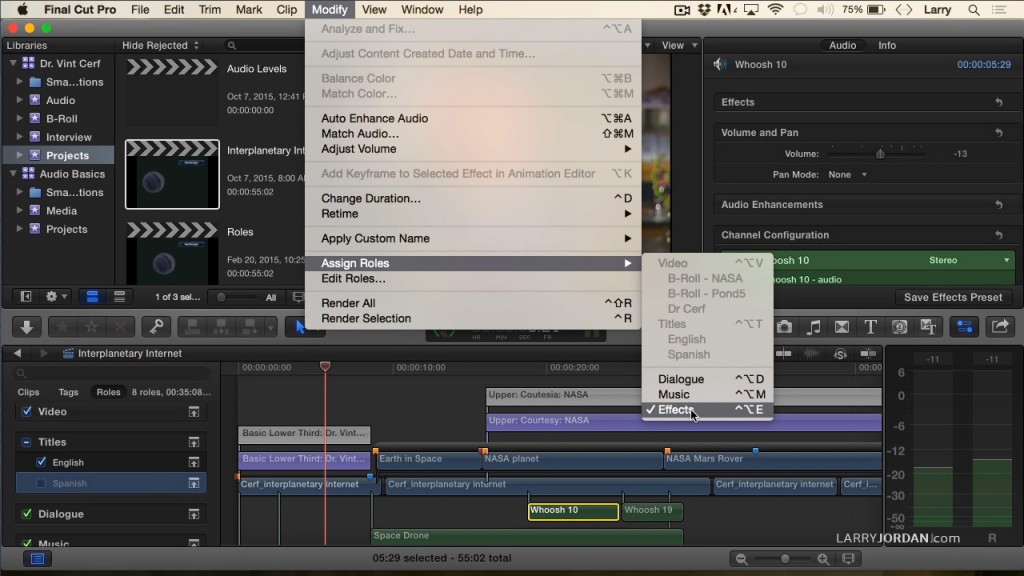Open the Titles browser T icon
Image resolution: width=1024 pixels, height=576 pixels.
coord(871,327)
